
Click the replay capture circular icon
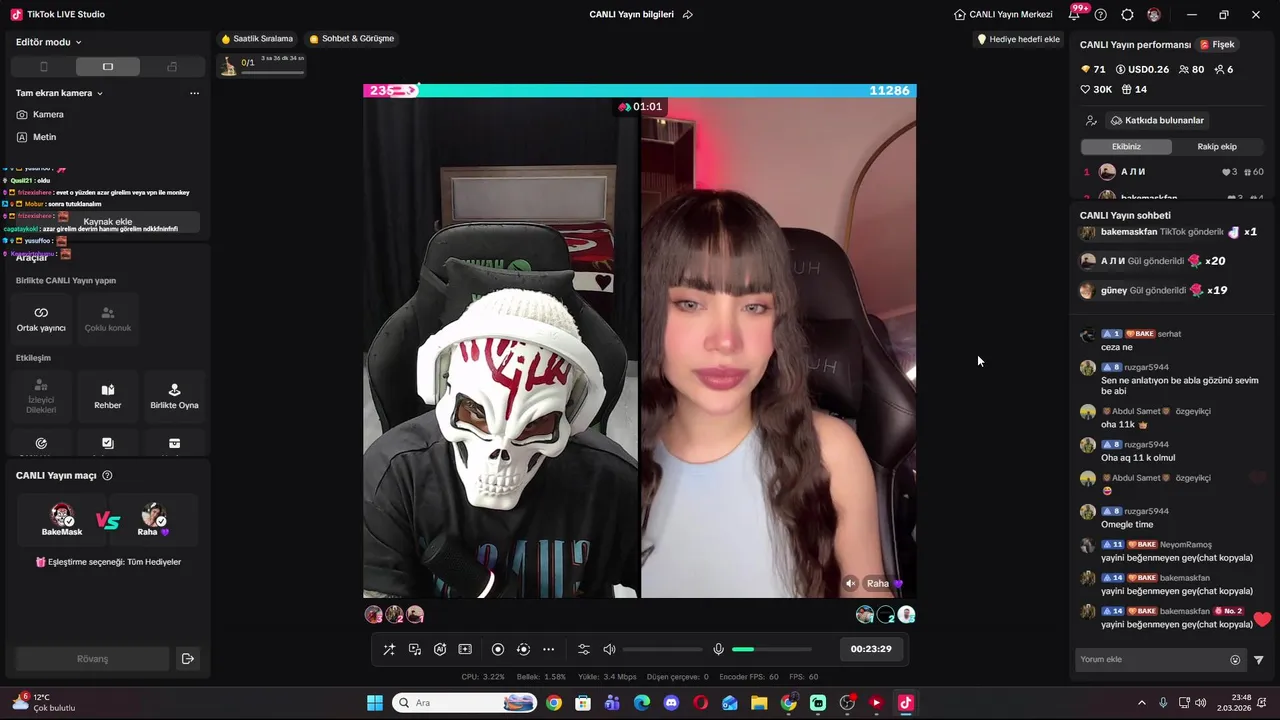pos(523,649)
